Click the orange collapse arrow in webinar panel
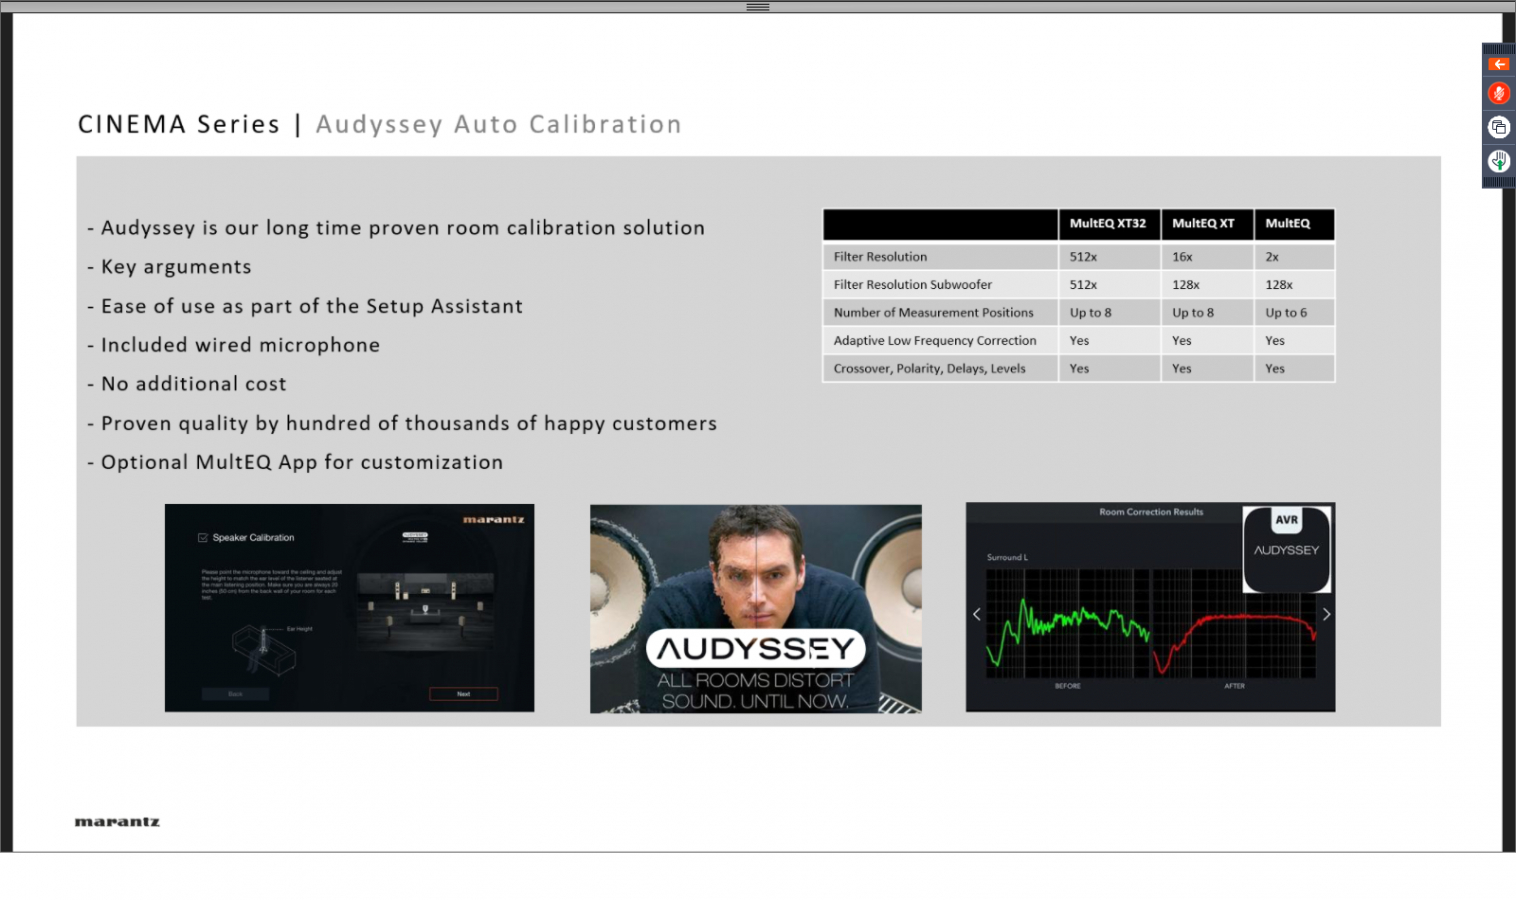The height and width of the screenshot is (900, 1516). coord(1498,64)
